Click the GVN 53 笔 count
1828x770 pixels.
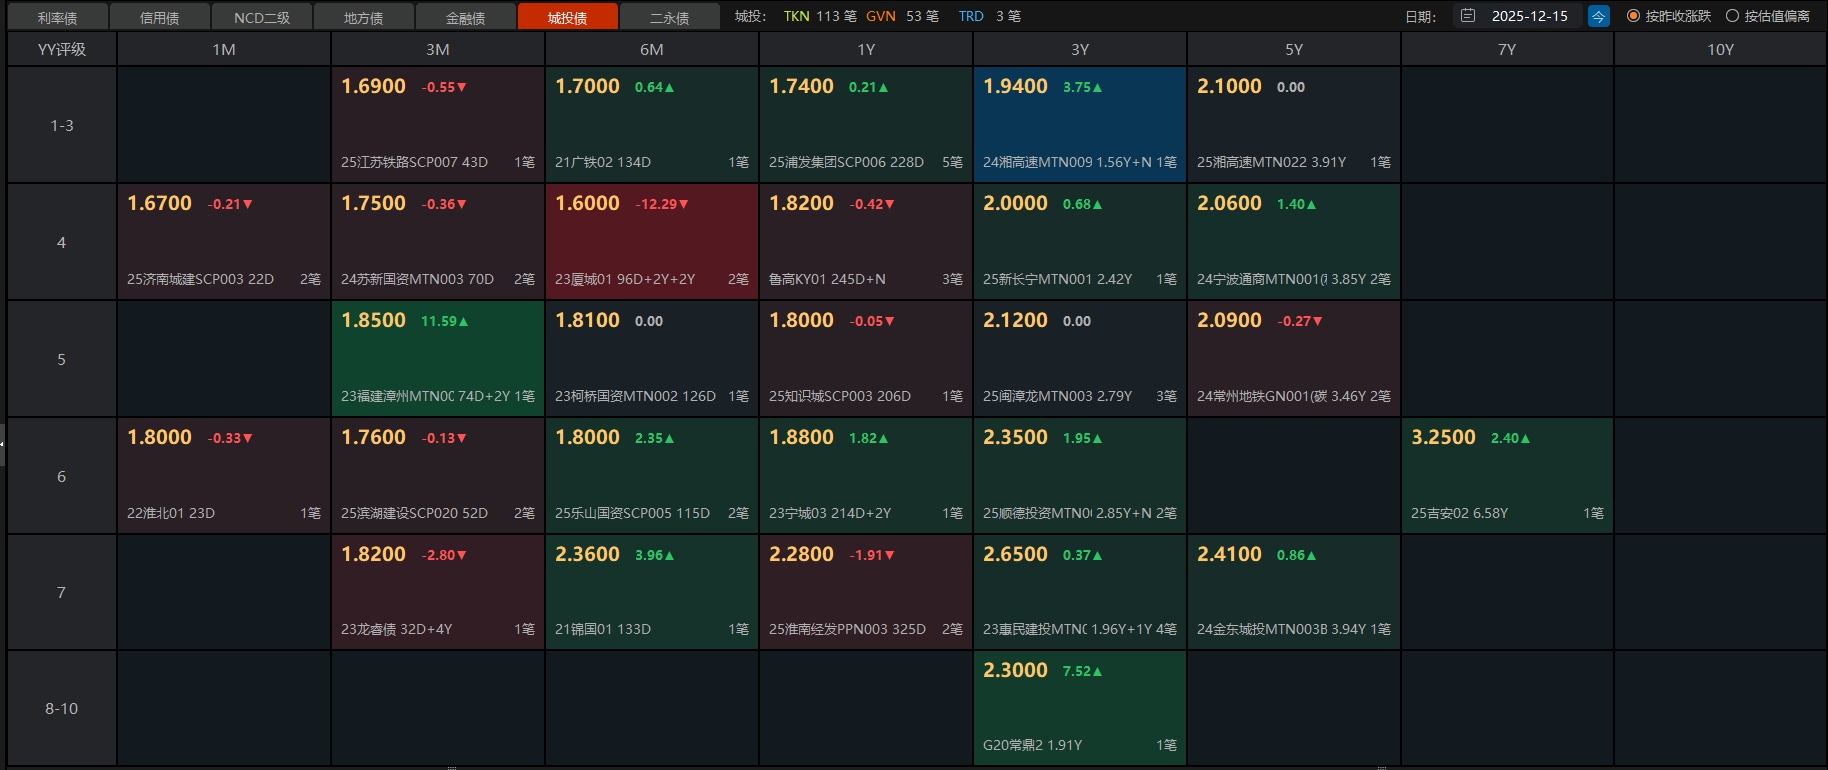(902, 16)
